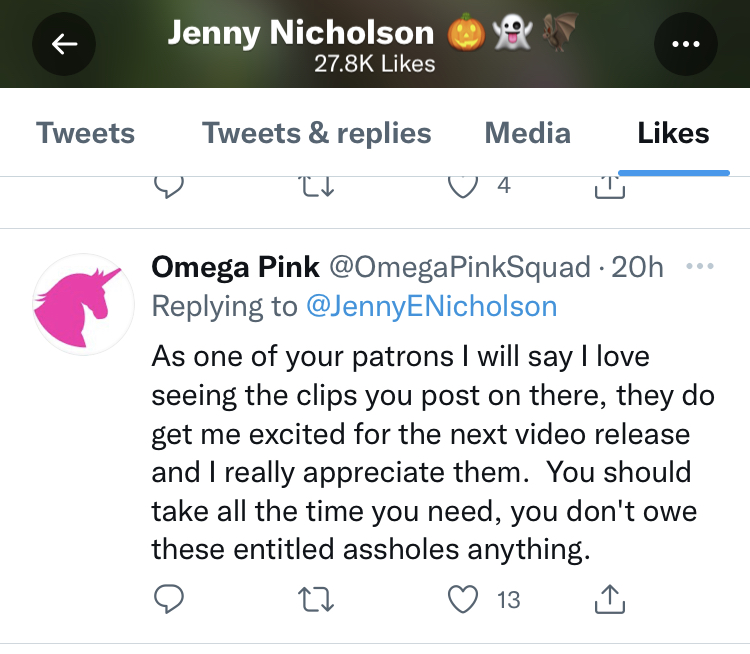Retweet the partially visible top tweet
This screenshot has height=654, width=750.
[x=314, y=186]
